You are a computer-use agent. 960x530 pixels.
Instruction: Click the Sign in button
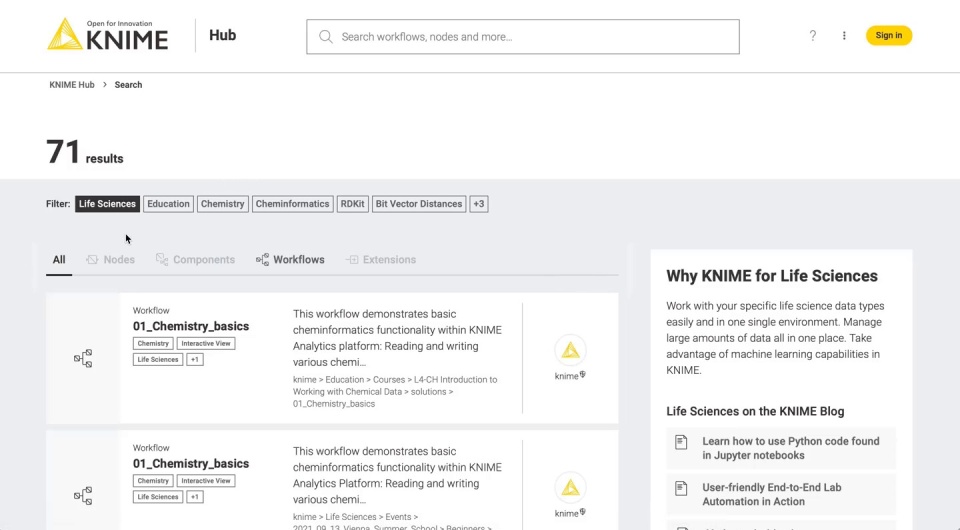pyautogui.click(x=888, y=35)
